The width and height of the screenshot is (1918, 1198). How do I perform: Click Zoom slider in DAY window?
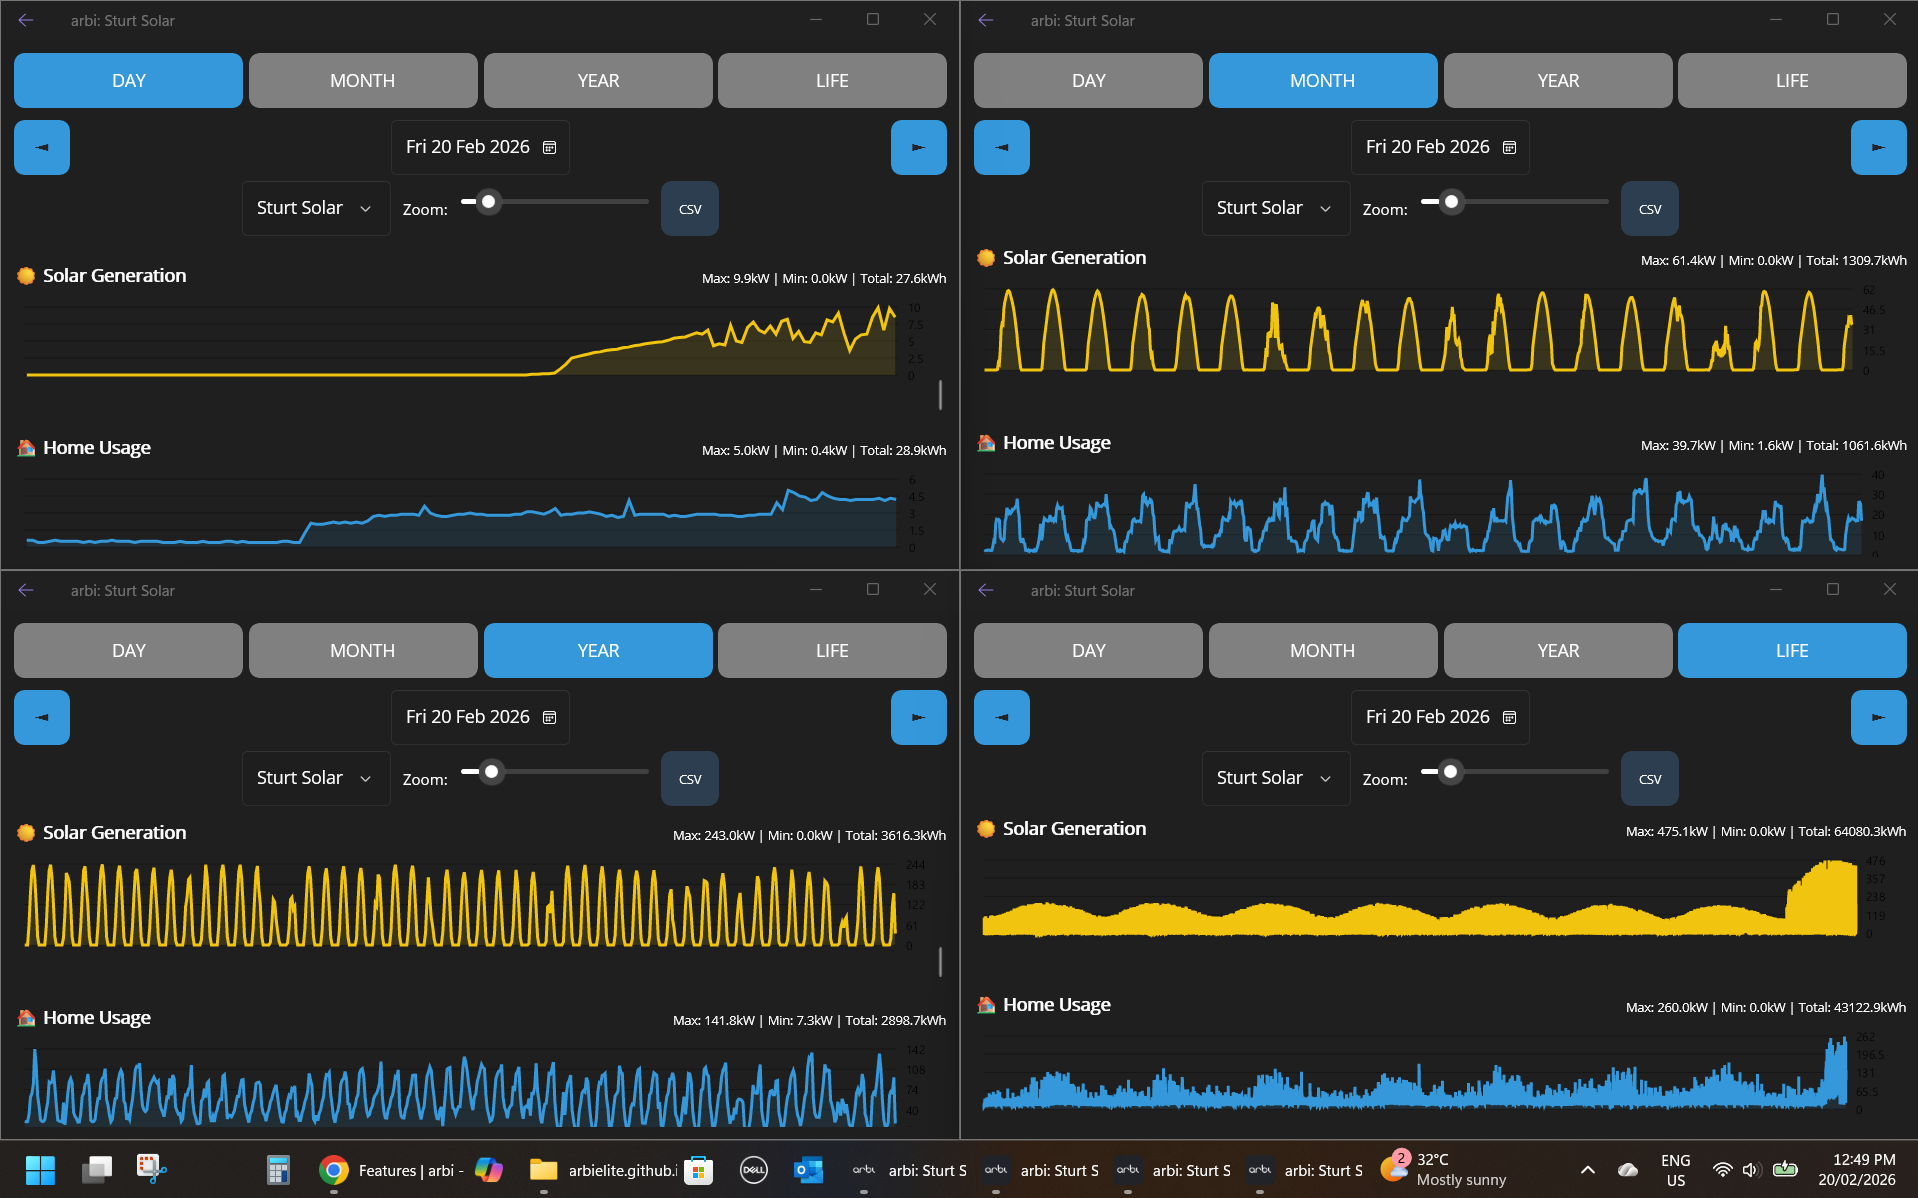click(x=555, y=202)
